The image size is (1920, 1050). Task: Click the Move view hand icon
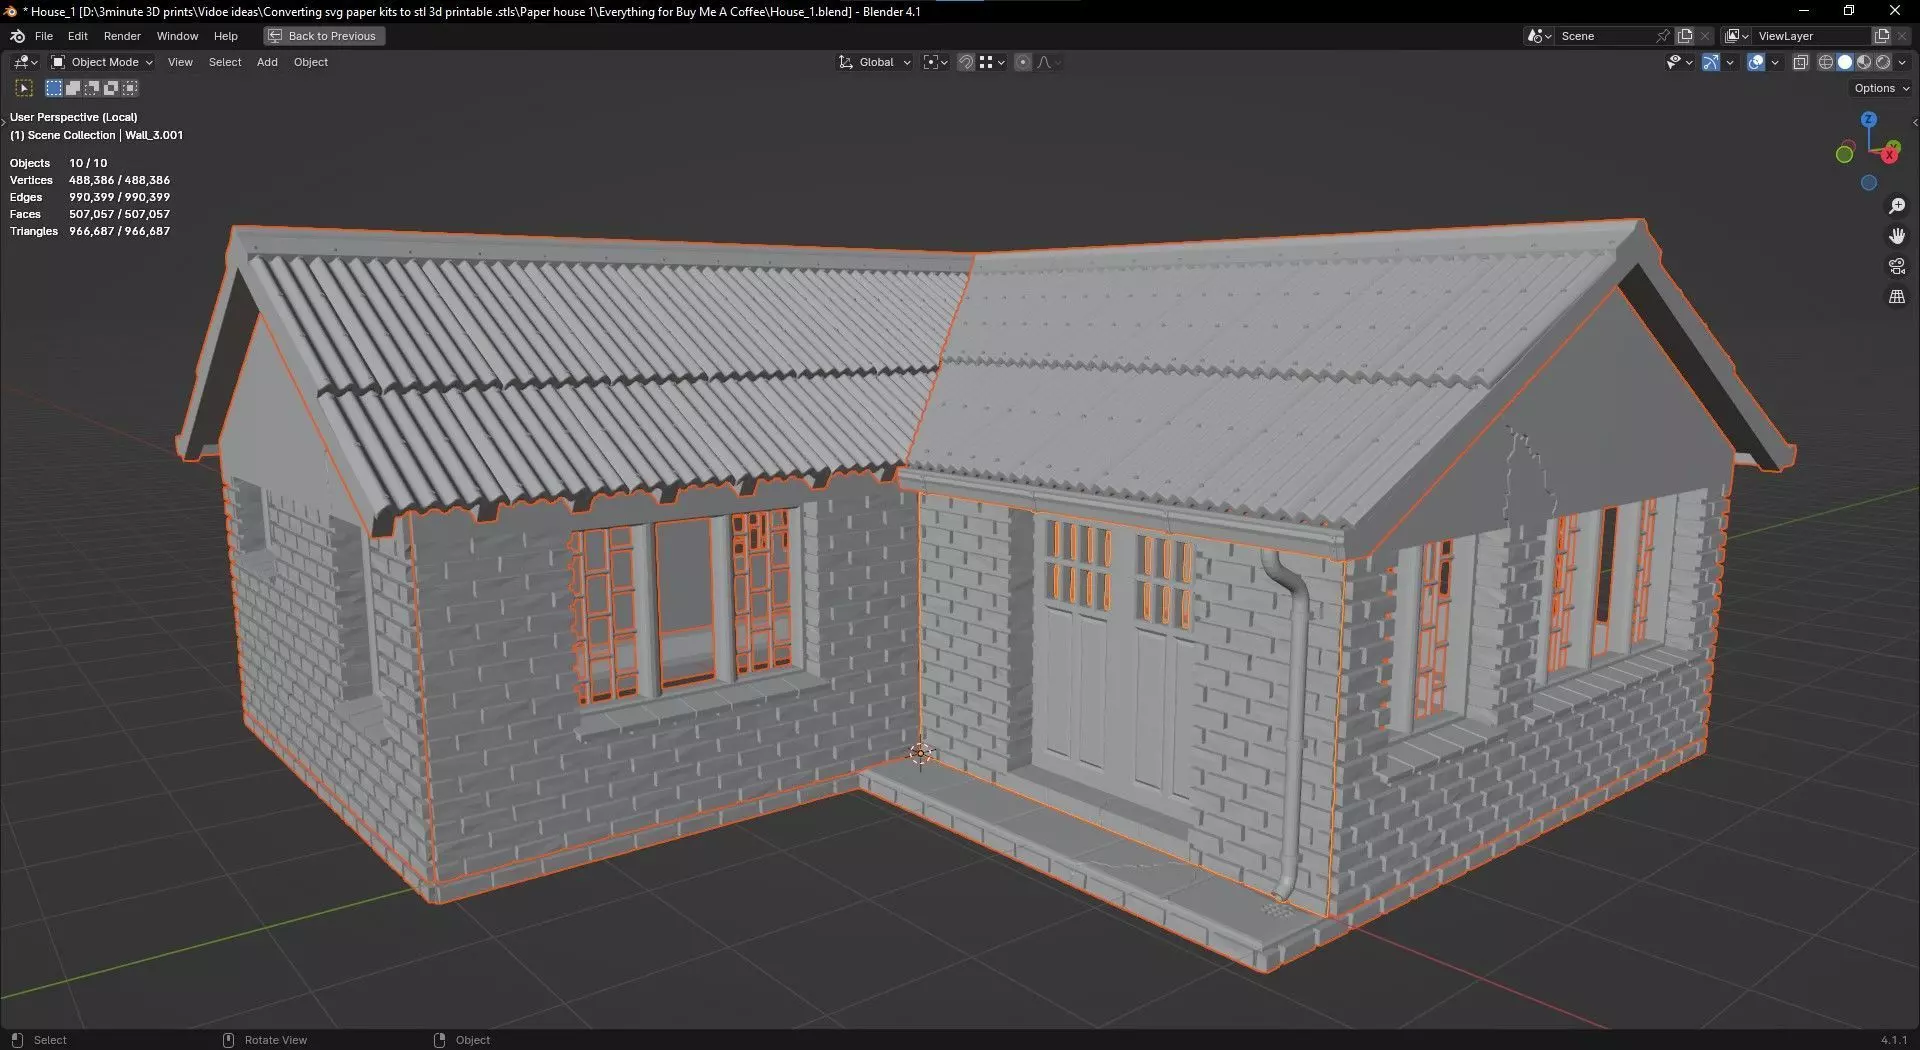click(1897, 236)
